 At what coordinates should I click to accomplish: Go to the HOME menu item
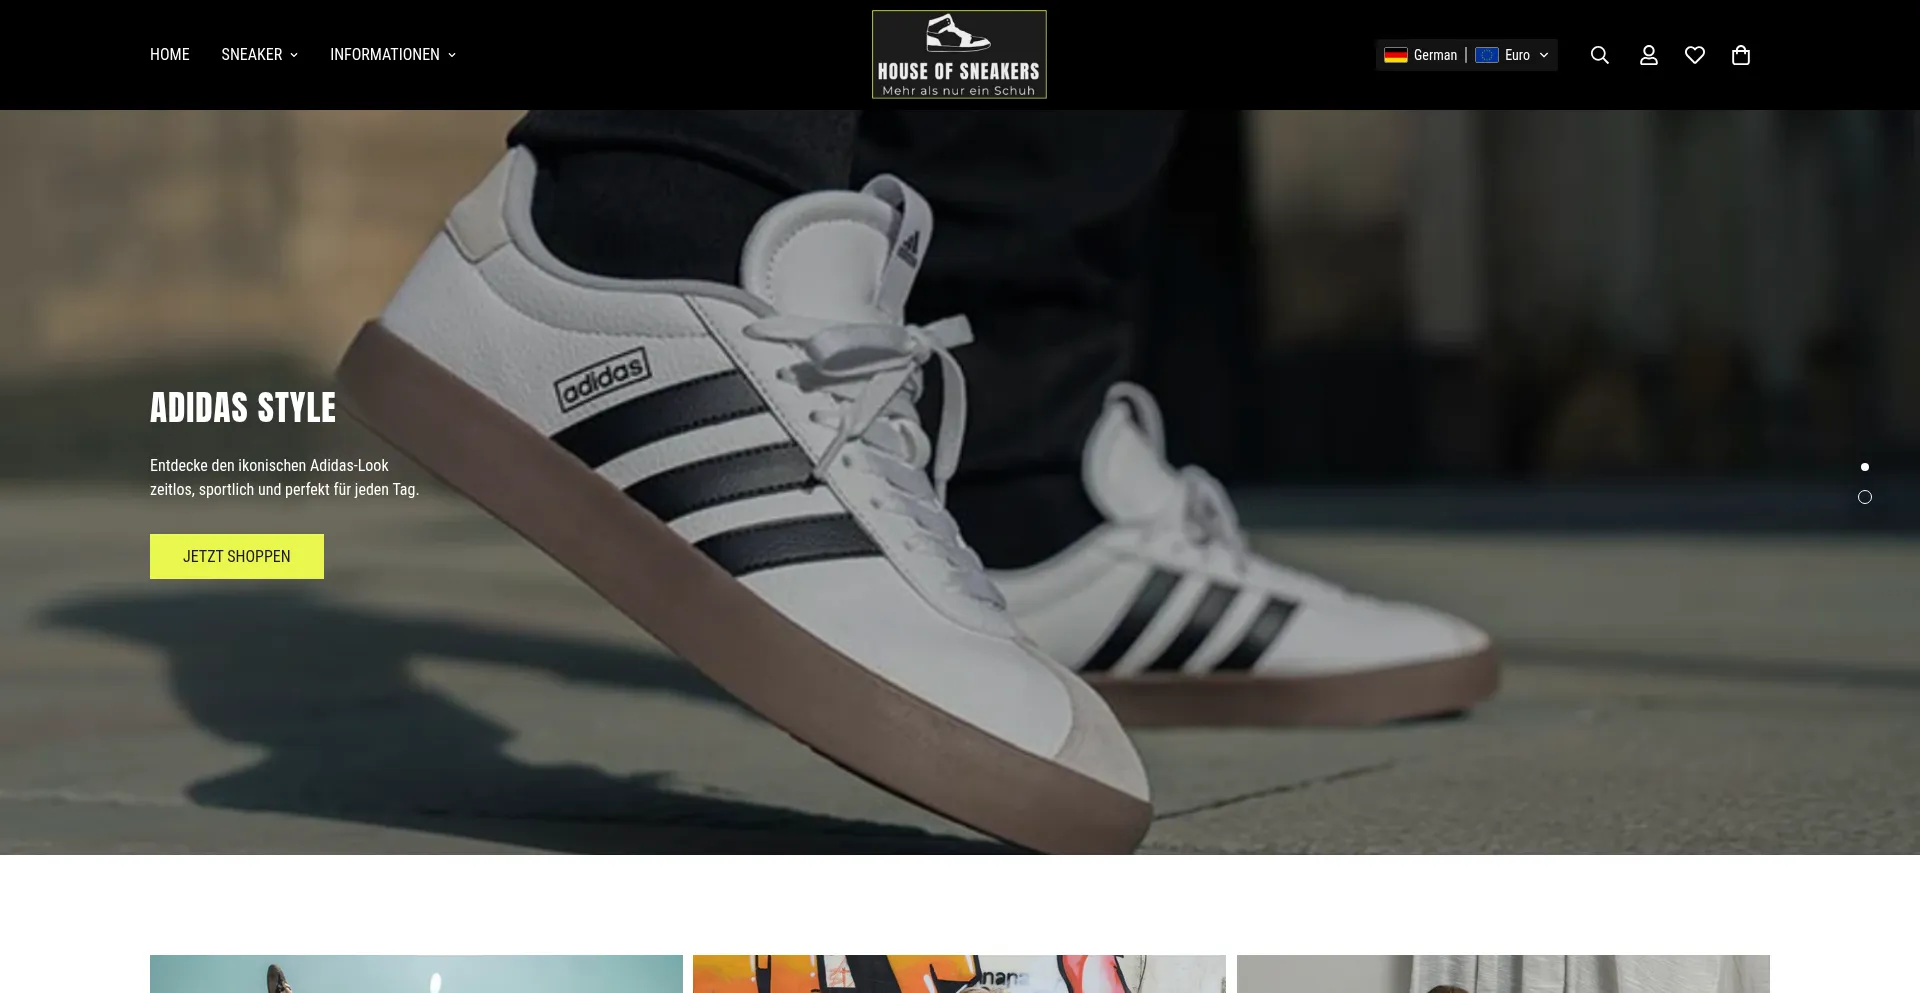170,55
